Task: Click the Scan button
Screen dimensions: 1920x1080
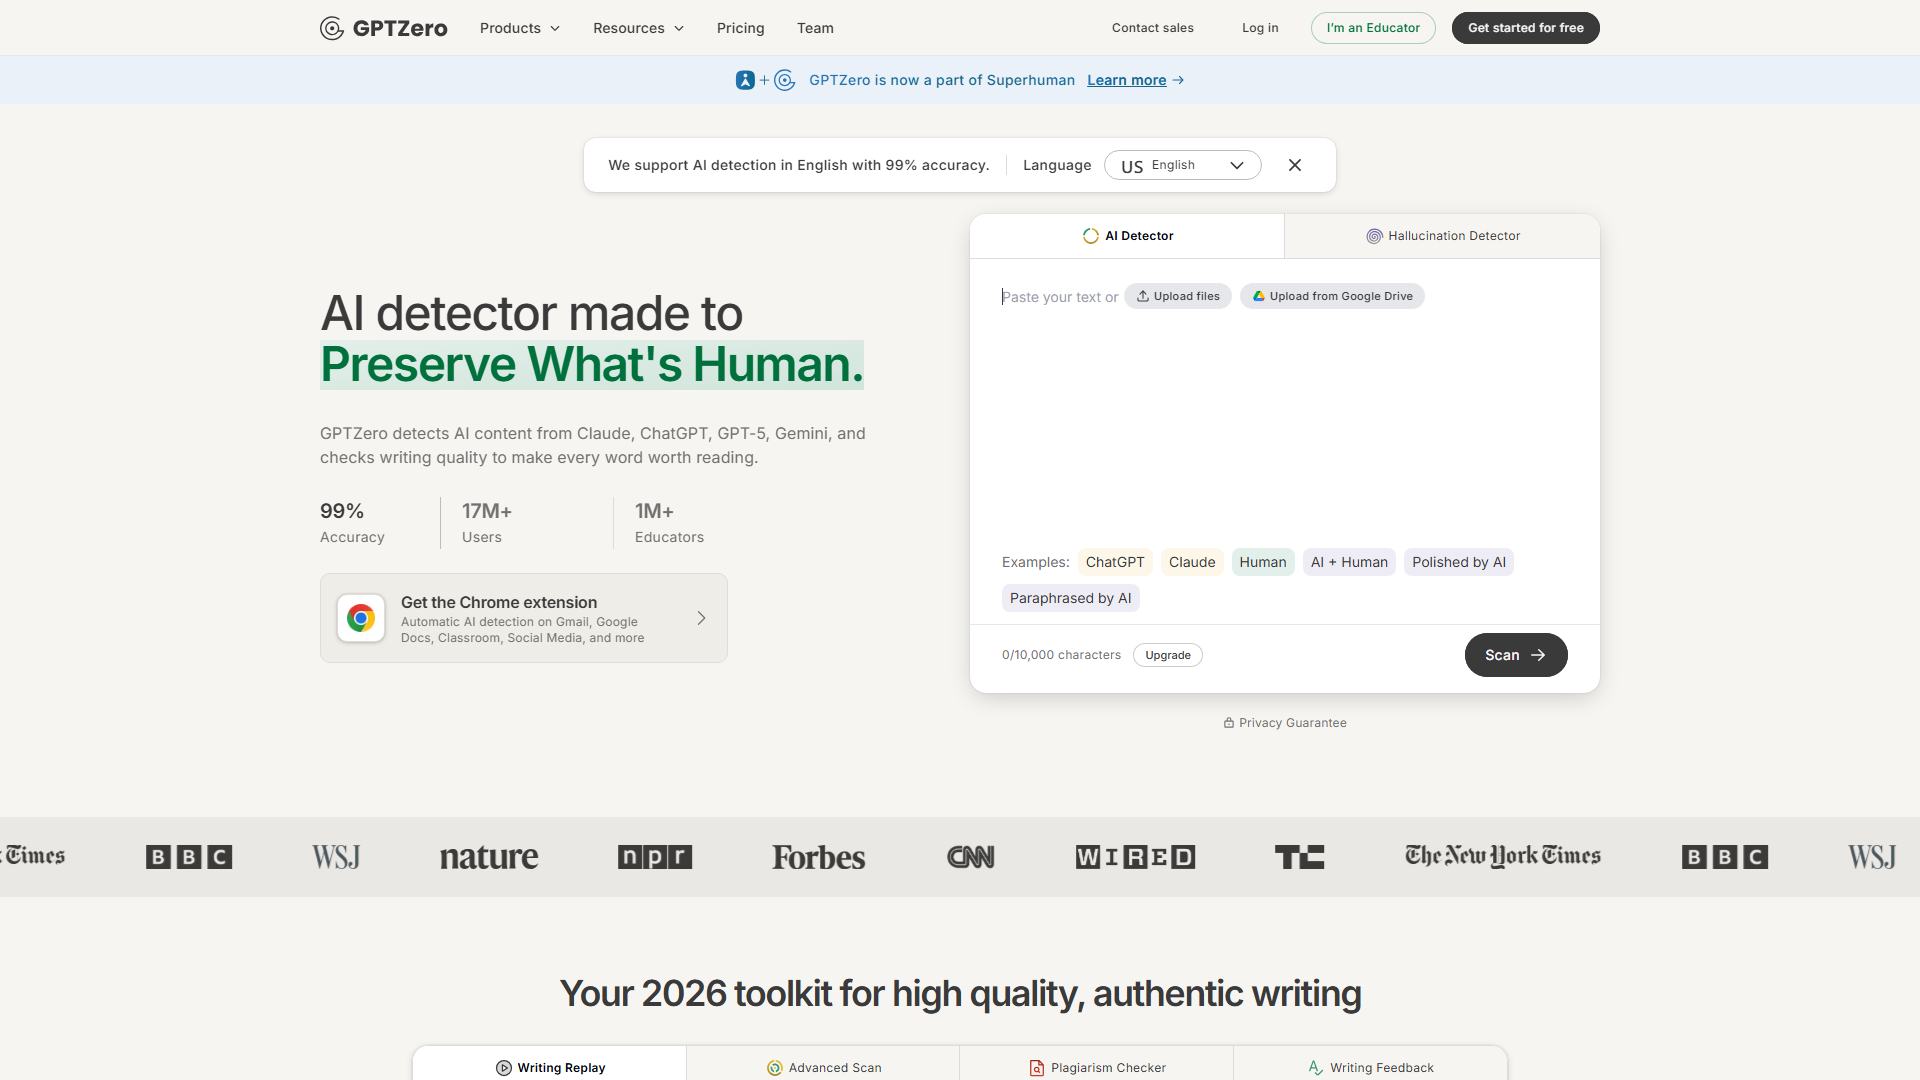Action: click(1516, 655)
